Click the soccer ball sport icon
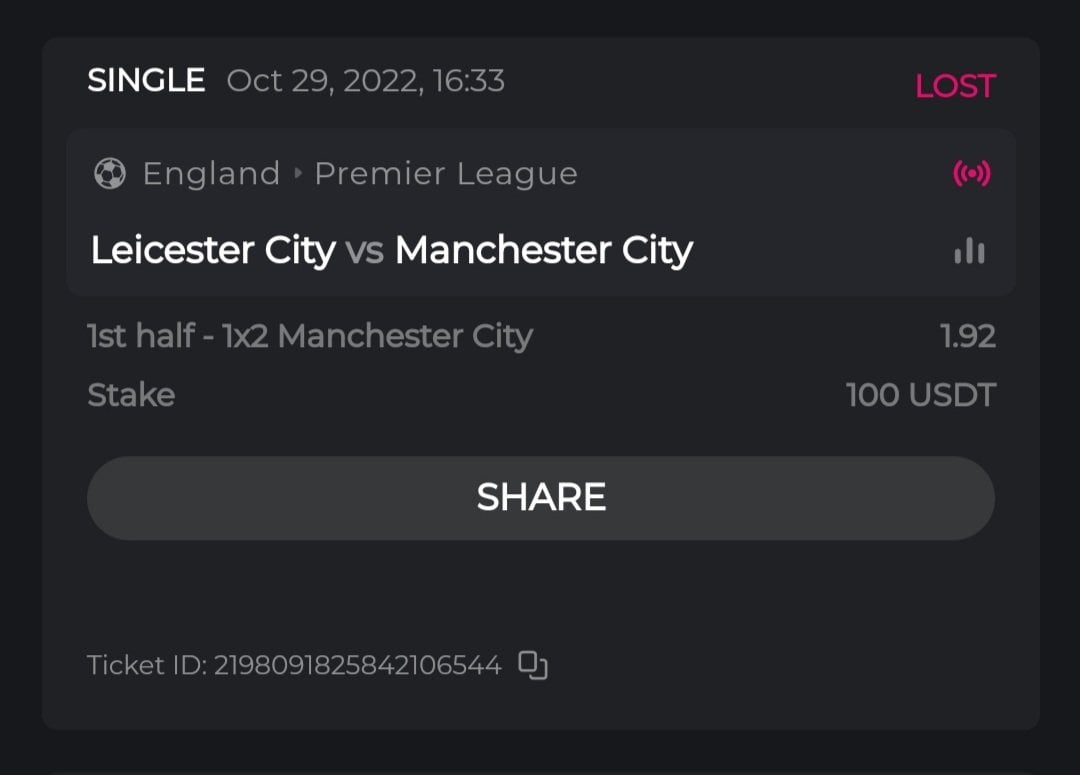The width and height of the screenshot is (1080, 775). point(109,174)
